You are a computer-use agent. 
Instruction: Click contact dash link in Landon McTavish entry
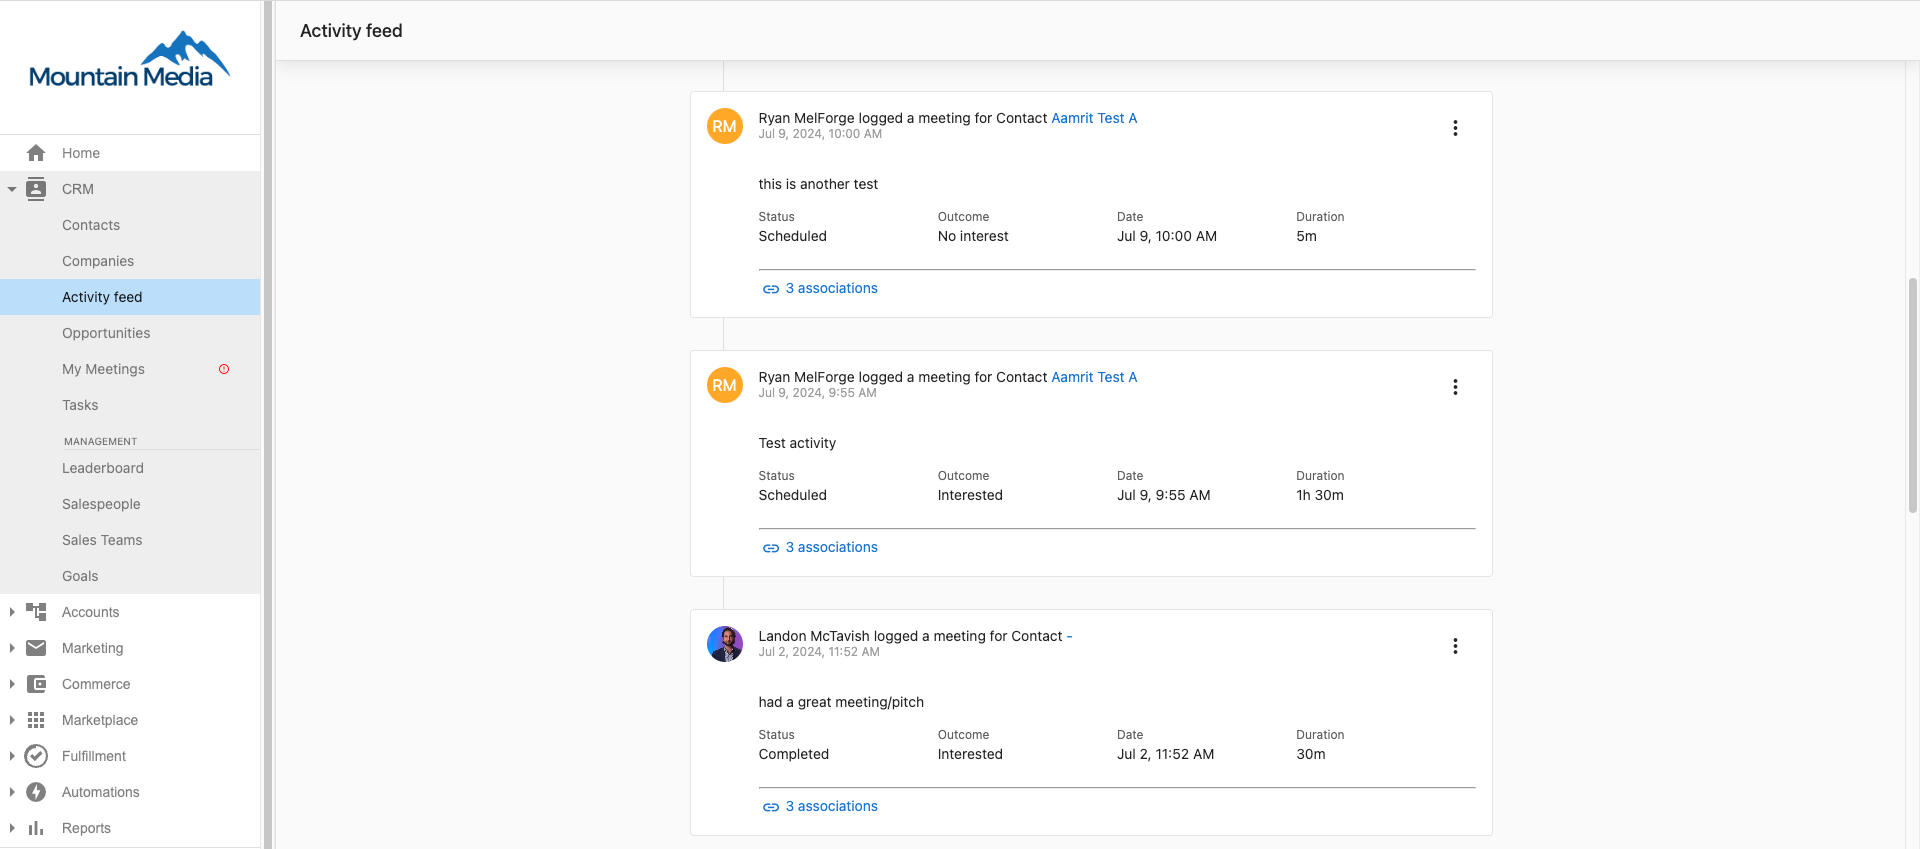(x=1069, y=636)
